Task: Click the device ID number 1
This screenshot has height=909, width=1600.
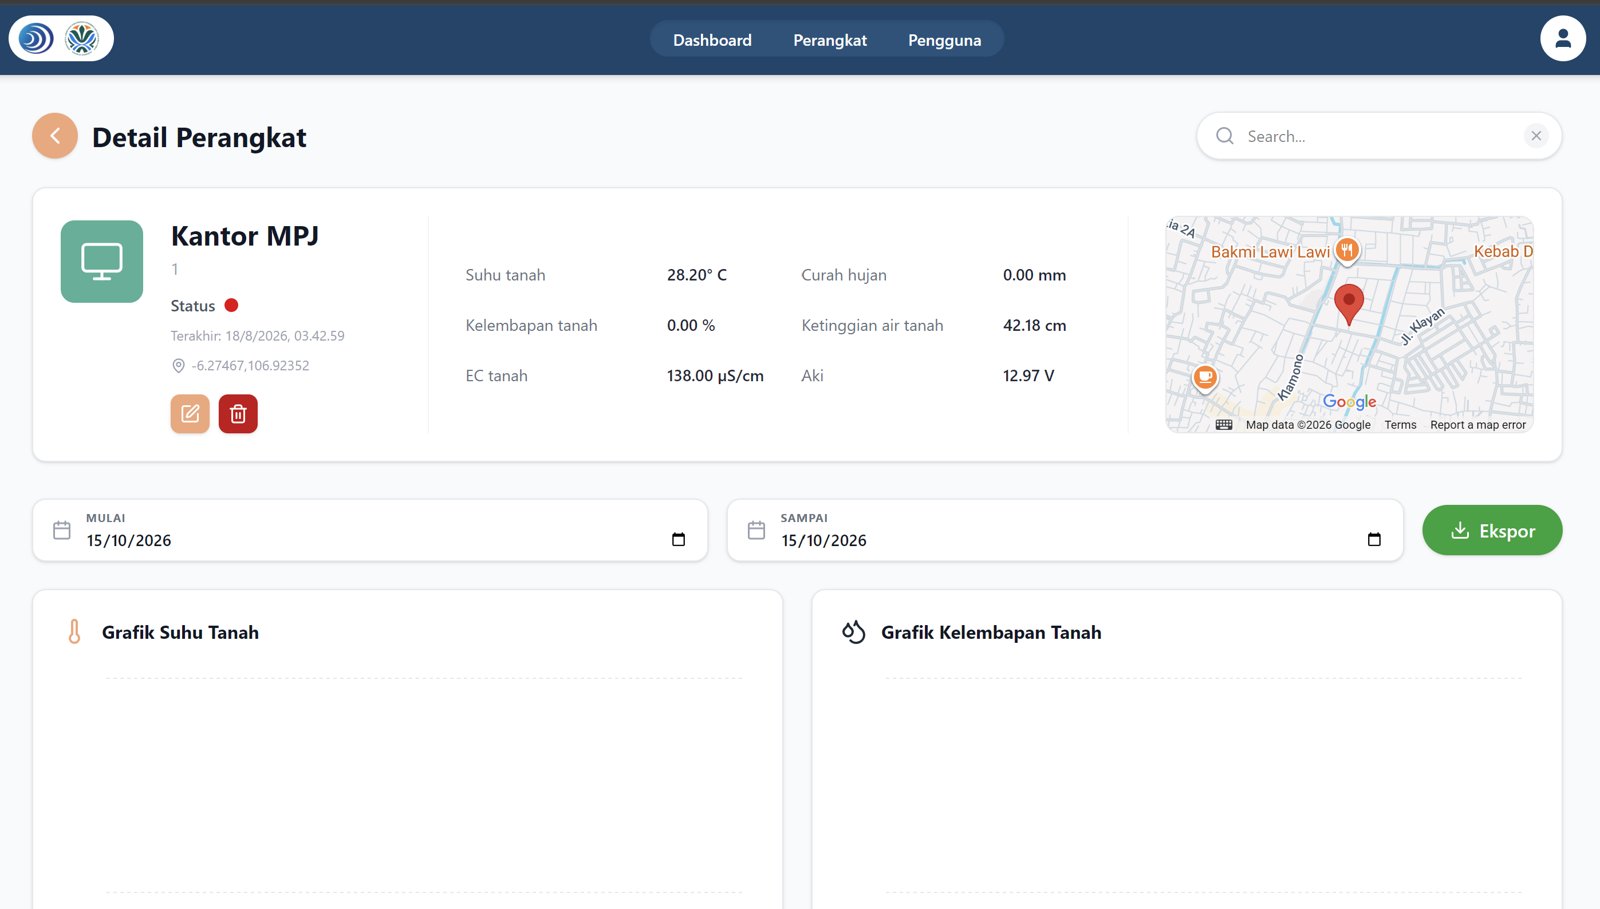Action: pos(175,269)
